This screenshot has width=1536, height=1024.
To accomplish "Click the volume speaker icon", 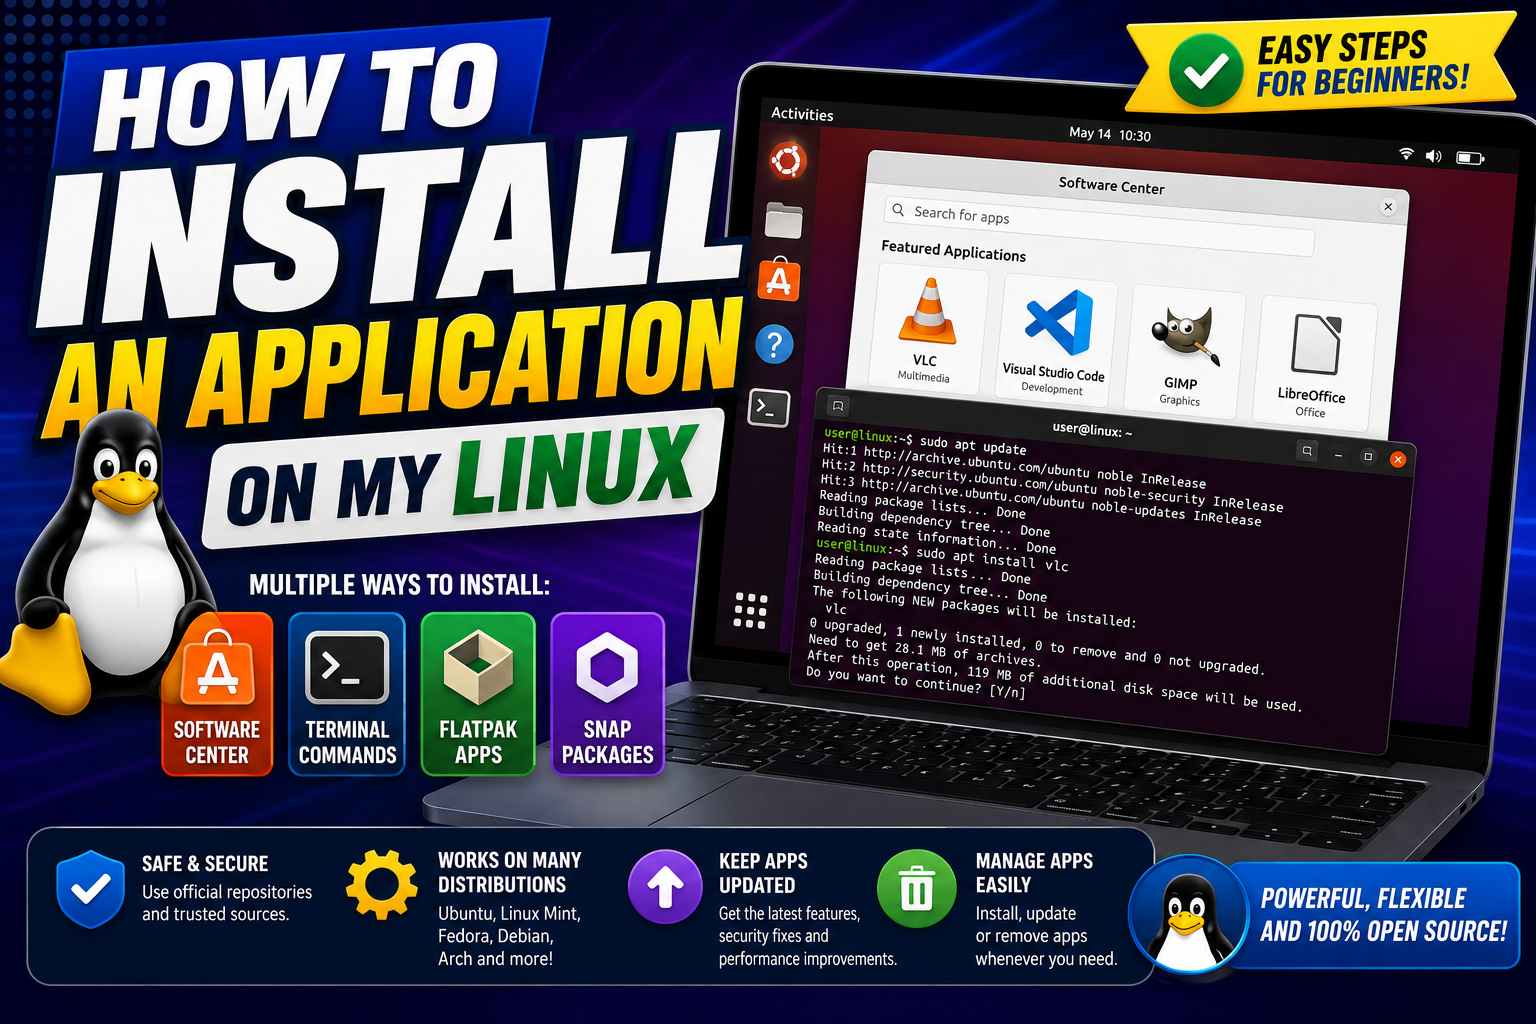I will tap(1433, 156).
